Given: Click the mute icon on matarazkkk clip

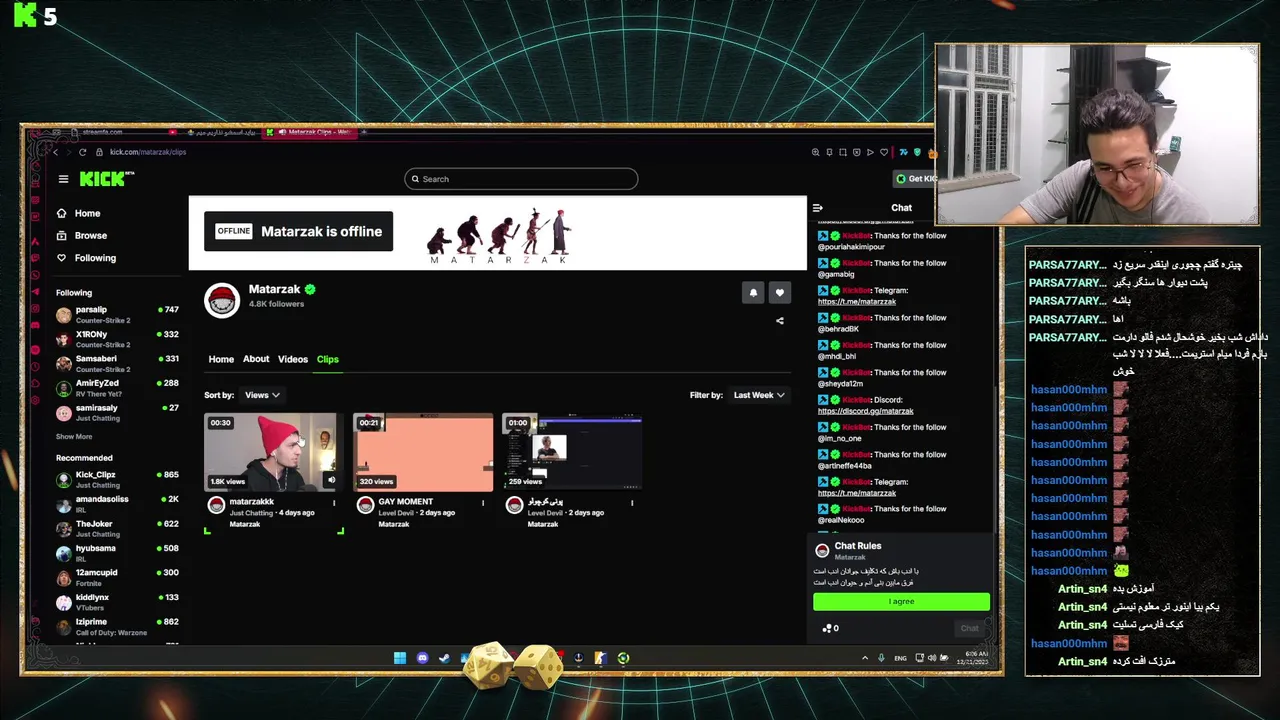Looking at the screenshot, I should [x=331, y=481].
